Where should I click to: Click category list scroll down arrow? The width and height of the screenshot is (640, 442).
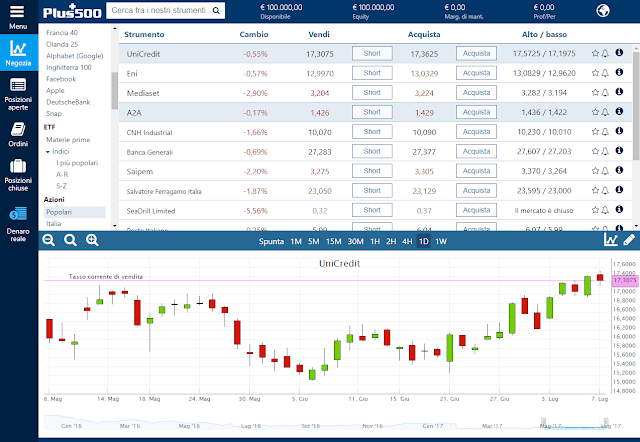click(114, 226)
